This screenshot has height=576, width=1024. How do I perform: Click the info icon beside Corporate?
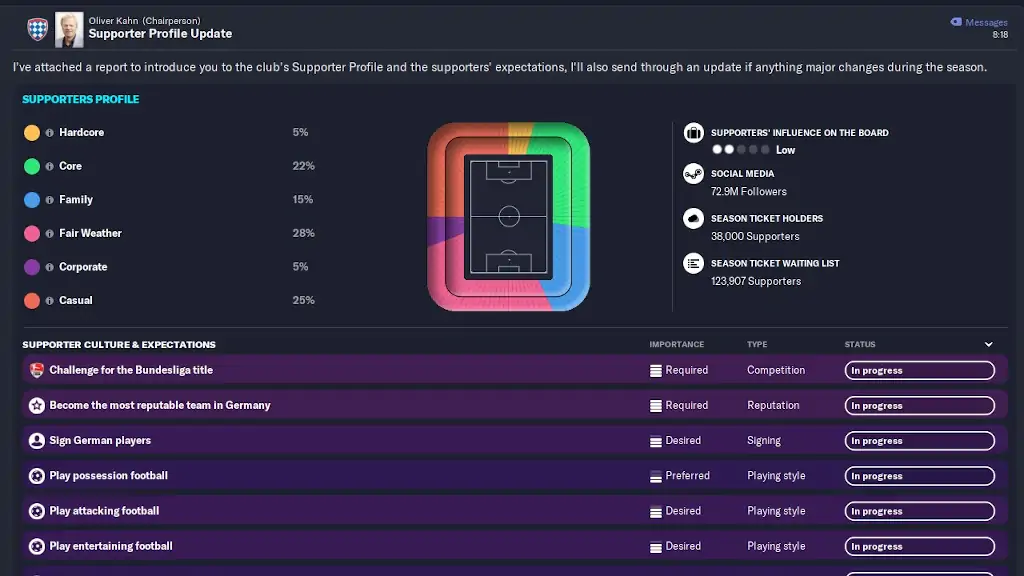49,267
